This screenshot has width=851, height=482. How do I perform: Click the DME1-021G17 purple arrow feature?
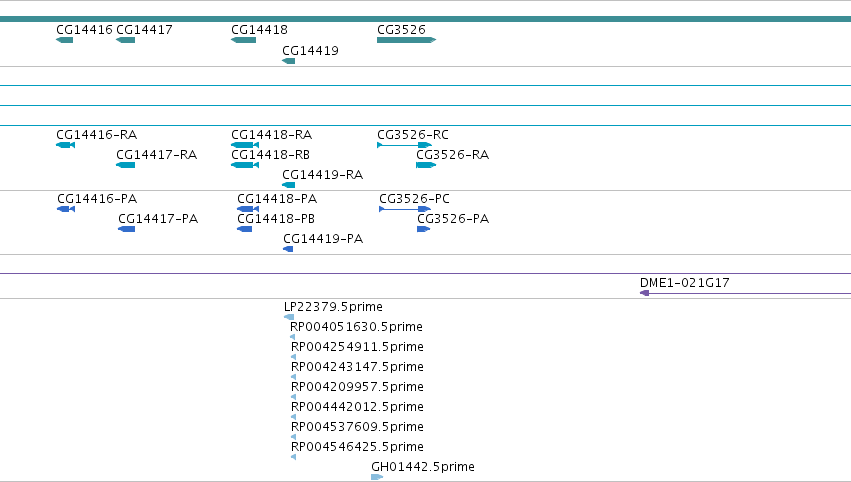[745, 293]
